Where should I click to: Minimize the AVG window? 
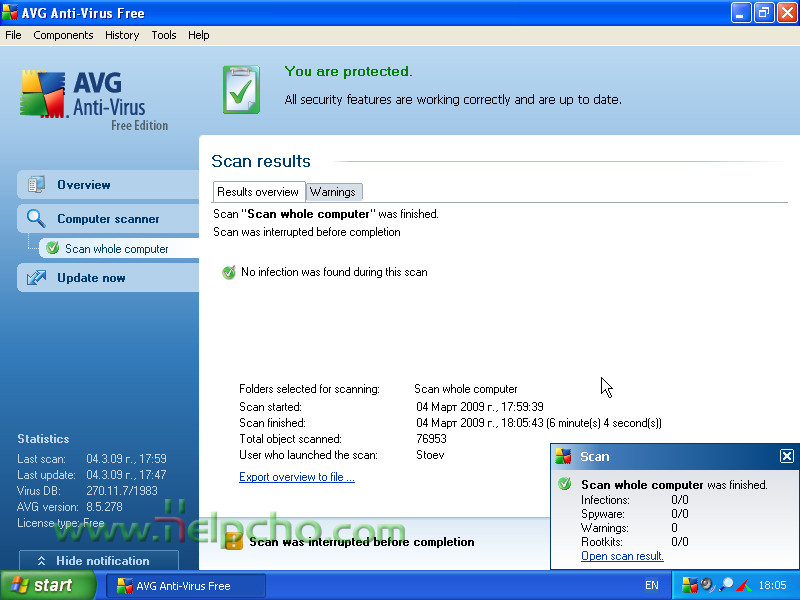pyautogui.click(x=741, y=13)
